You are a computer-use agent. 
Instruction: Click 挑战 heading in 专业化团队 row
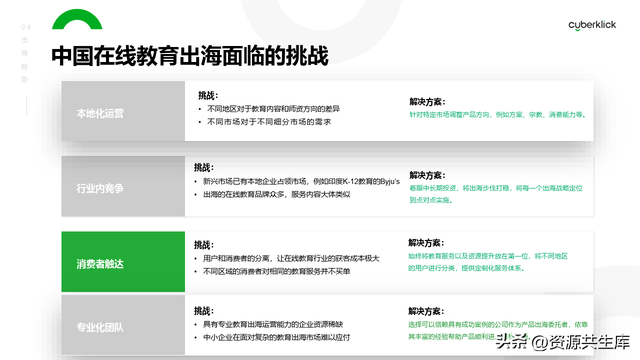pos(204,311)
